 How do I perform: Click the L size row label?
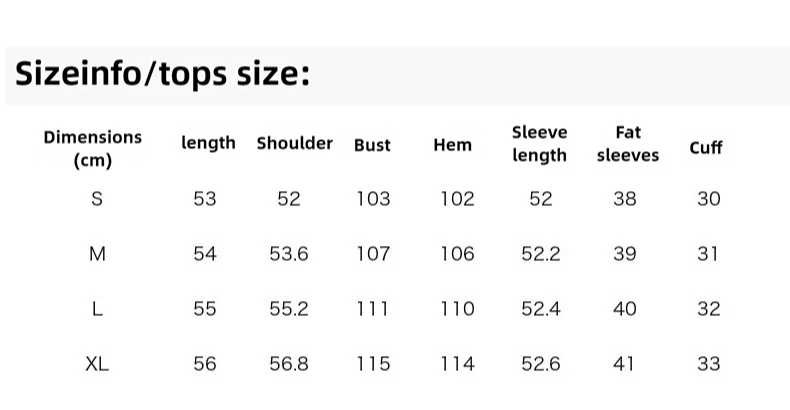pos(97,309)
